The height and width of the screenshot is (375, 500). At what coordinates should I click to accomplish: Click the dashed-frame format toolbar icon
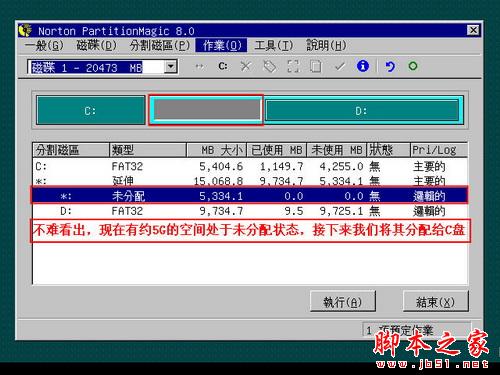[x=293, y=66]
